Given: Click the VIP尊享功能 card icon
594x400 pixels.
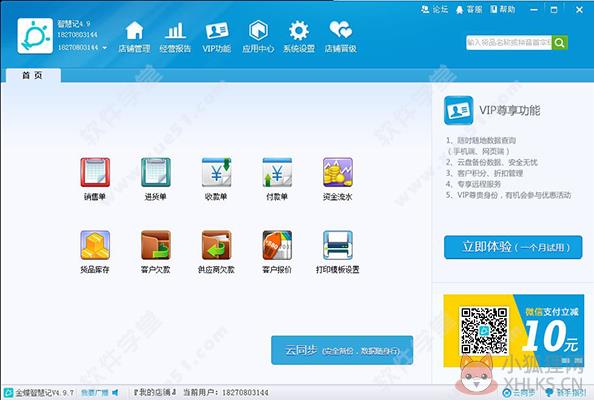Looking at the screenshot, I should [x=458, y=110].
